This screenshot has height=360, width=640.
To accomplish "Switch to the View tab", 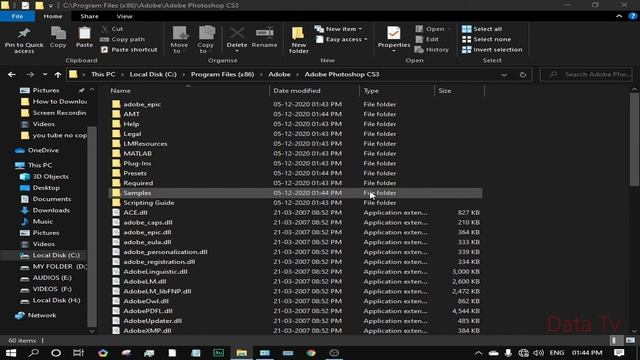I will [x=124, y=16].
